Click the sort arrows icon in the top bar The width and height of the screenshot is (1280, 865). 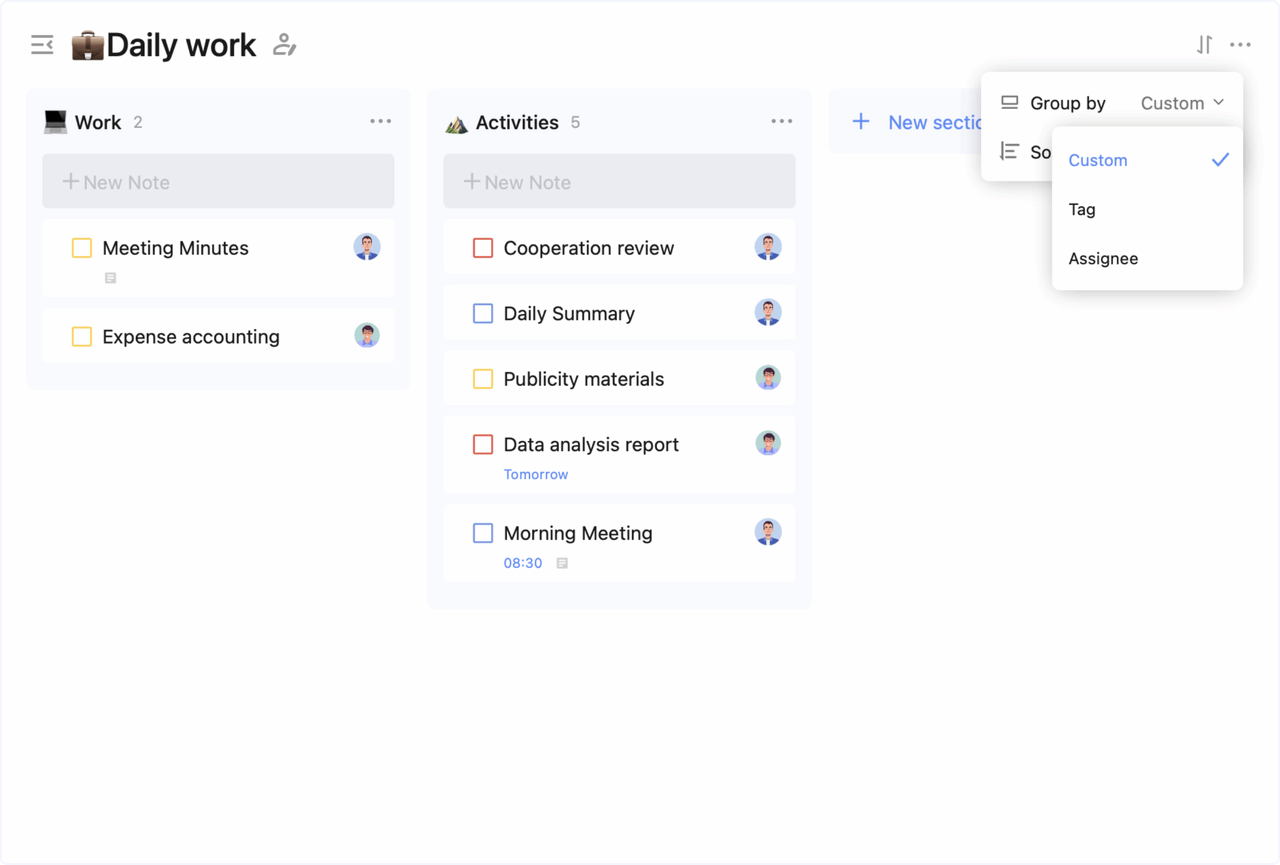(1203, 44)
